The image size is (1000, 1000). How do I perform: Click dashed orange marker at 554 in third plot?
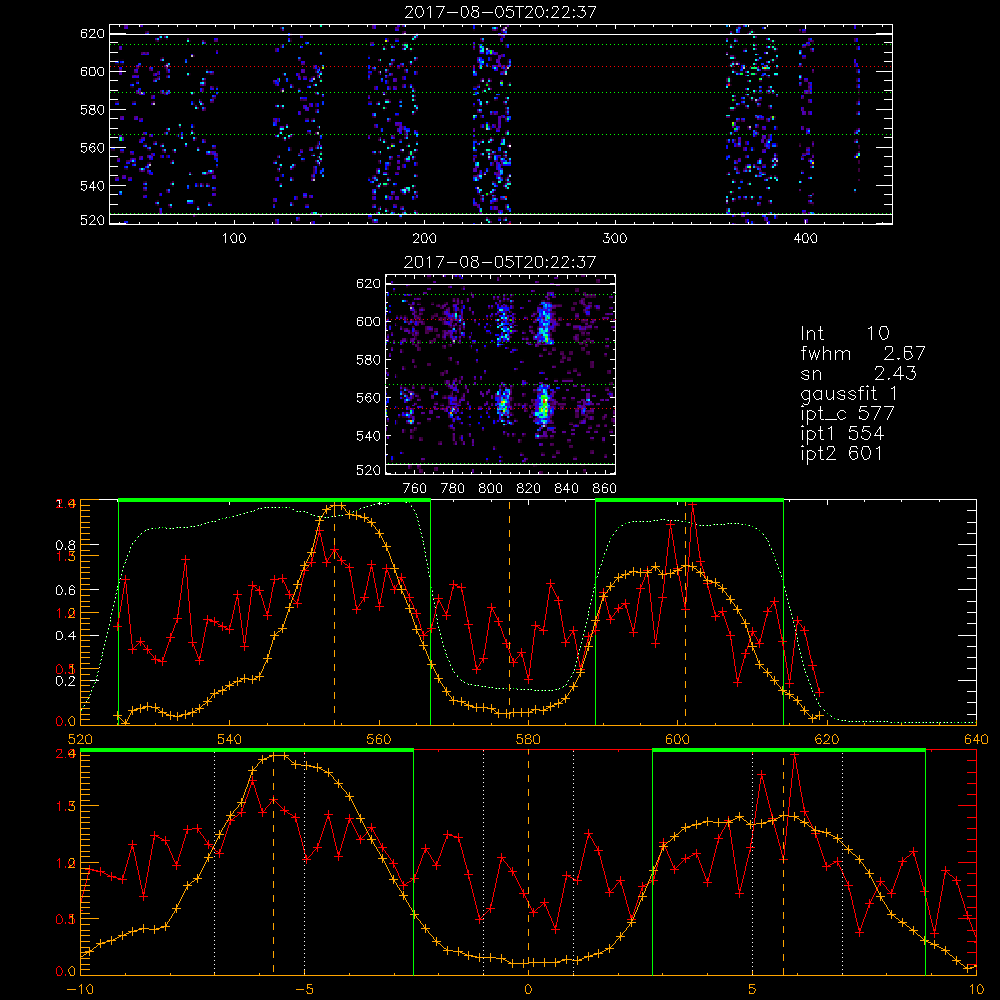tap(334, 614)
